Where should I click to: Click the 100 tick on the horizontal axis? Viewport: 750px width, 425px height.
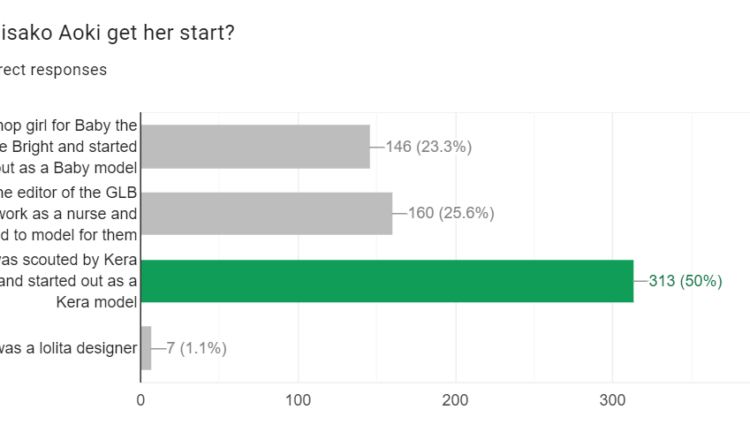298,399
